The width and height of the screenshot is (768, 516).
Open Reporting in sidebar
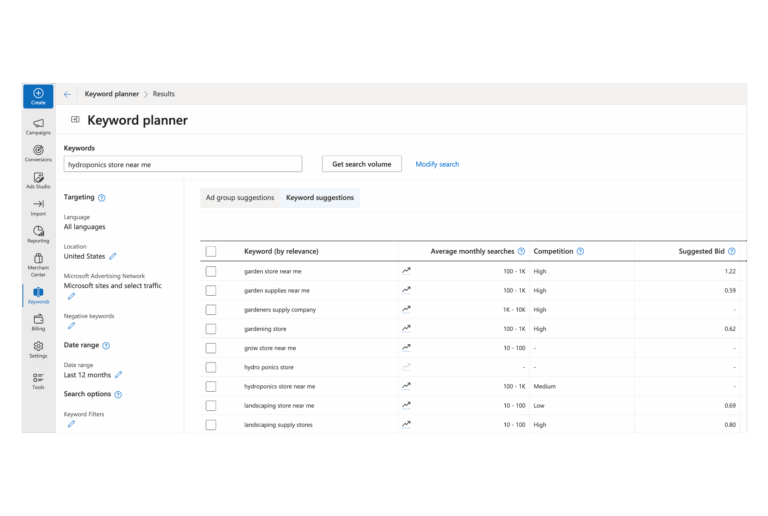click(x=38, y=235)
